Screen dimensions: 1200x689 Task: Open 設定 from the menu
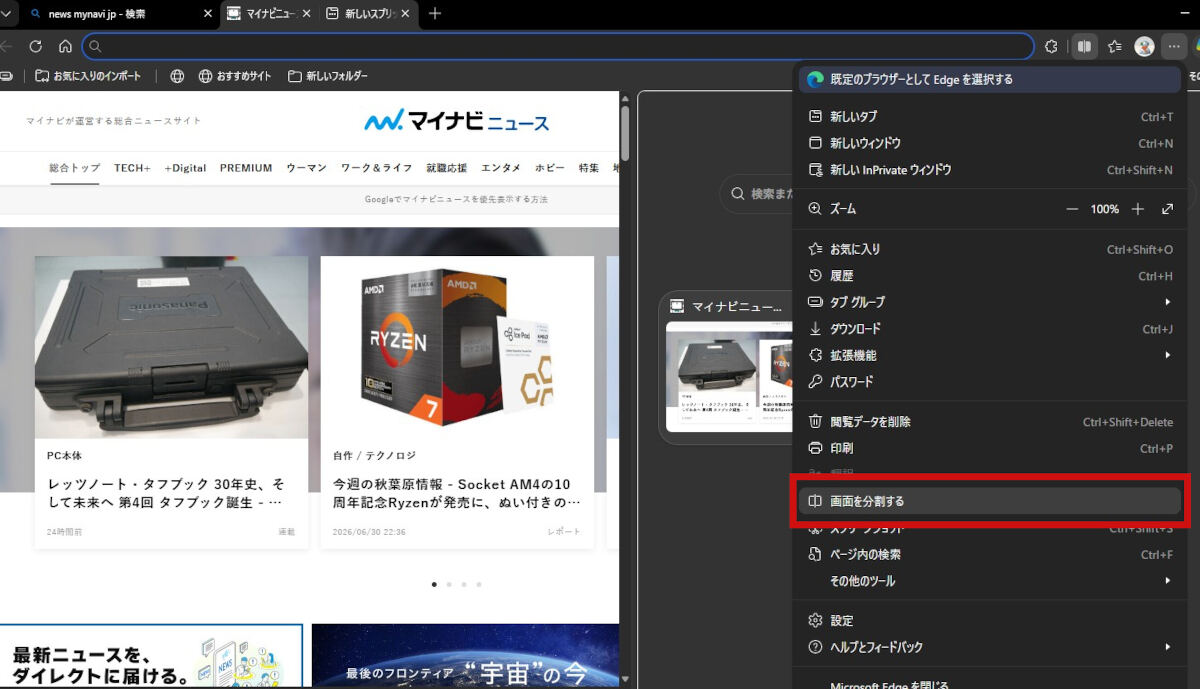(x=991, y=621)
